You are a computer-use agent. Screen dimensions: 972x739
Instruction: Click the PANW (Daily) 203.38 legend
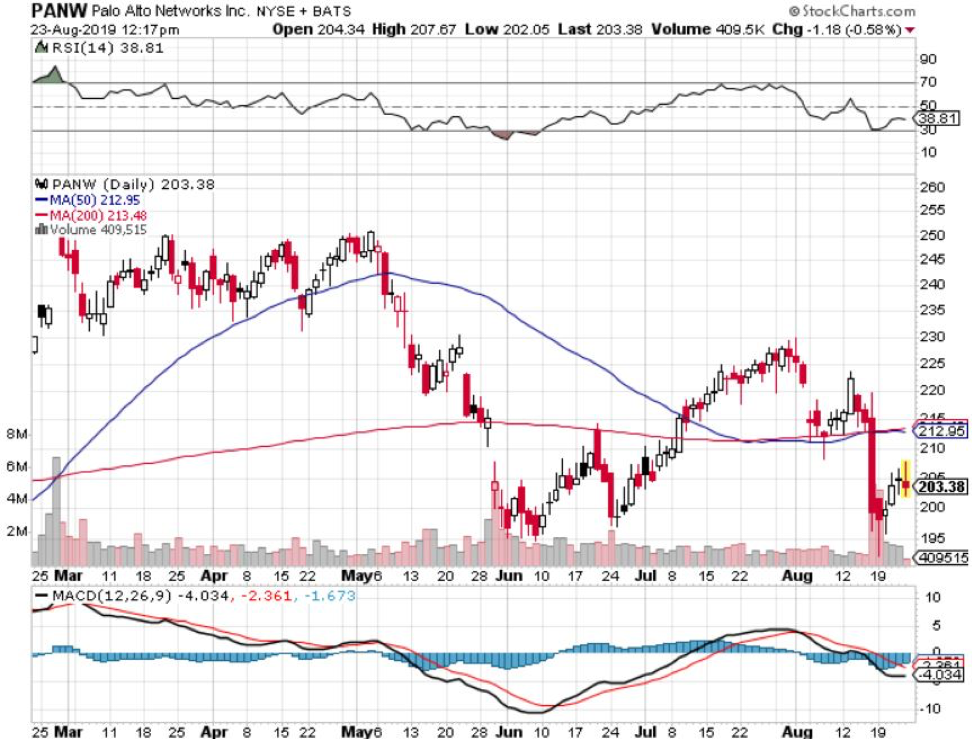[x=133, y=184]
